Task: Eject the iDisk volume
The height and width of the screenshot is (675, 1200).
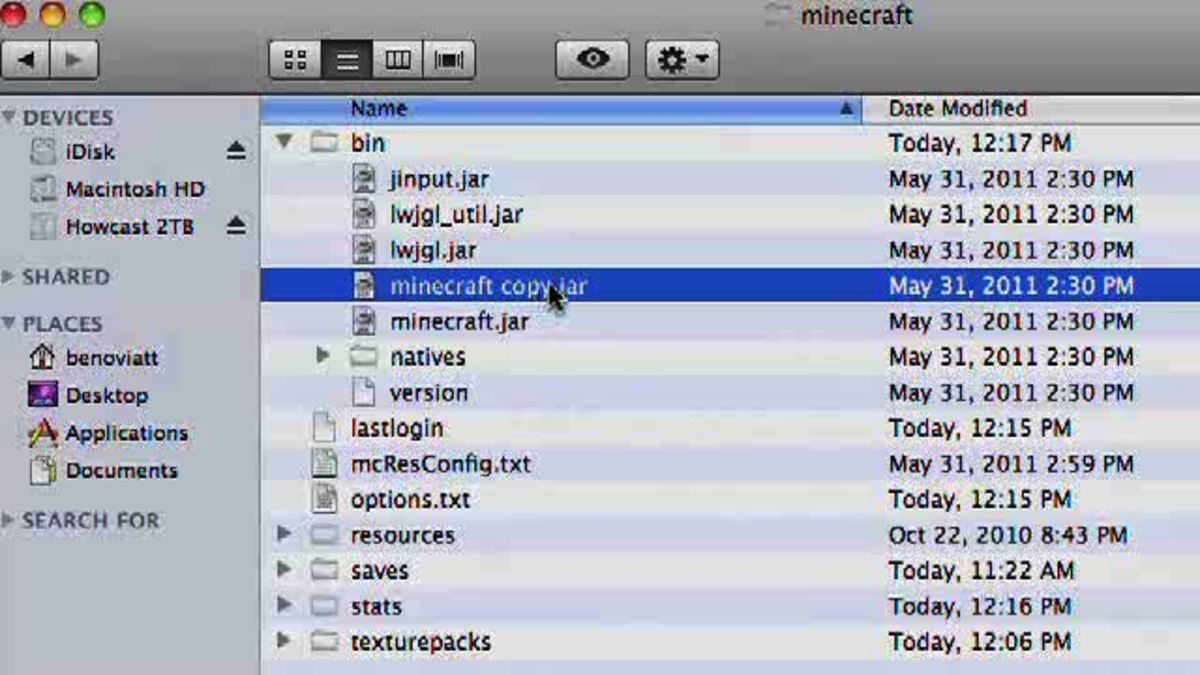Action: (x=236, y=151)
